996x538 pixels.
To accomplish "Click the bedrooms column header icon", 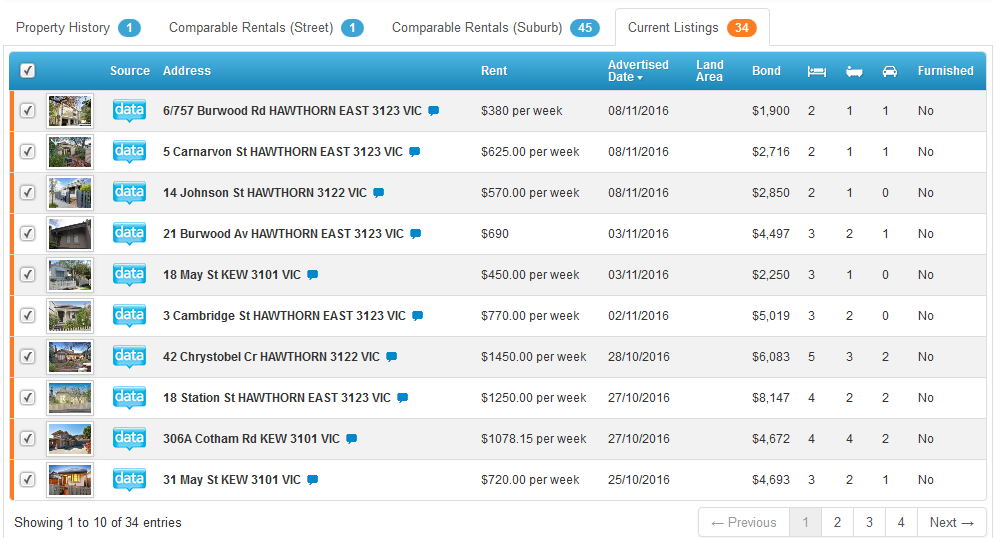I will [x=817, y=71].
